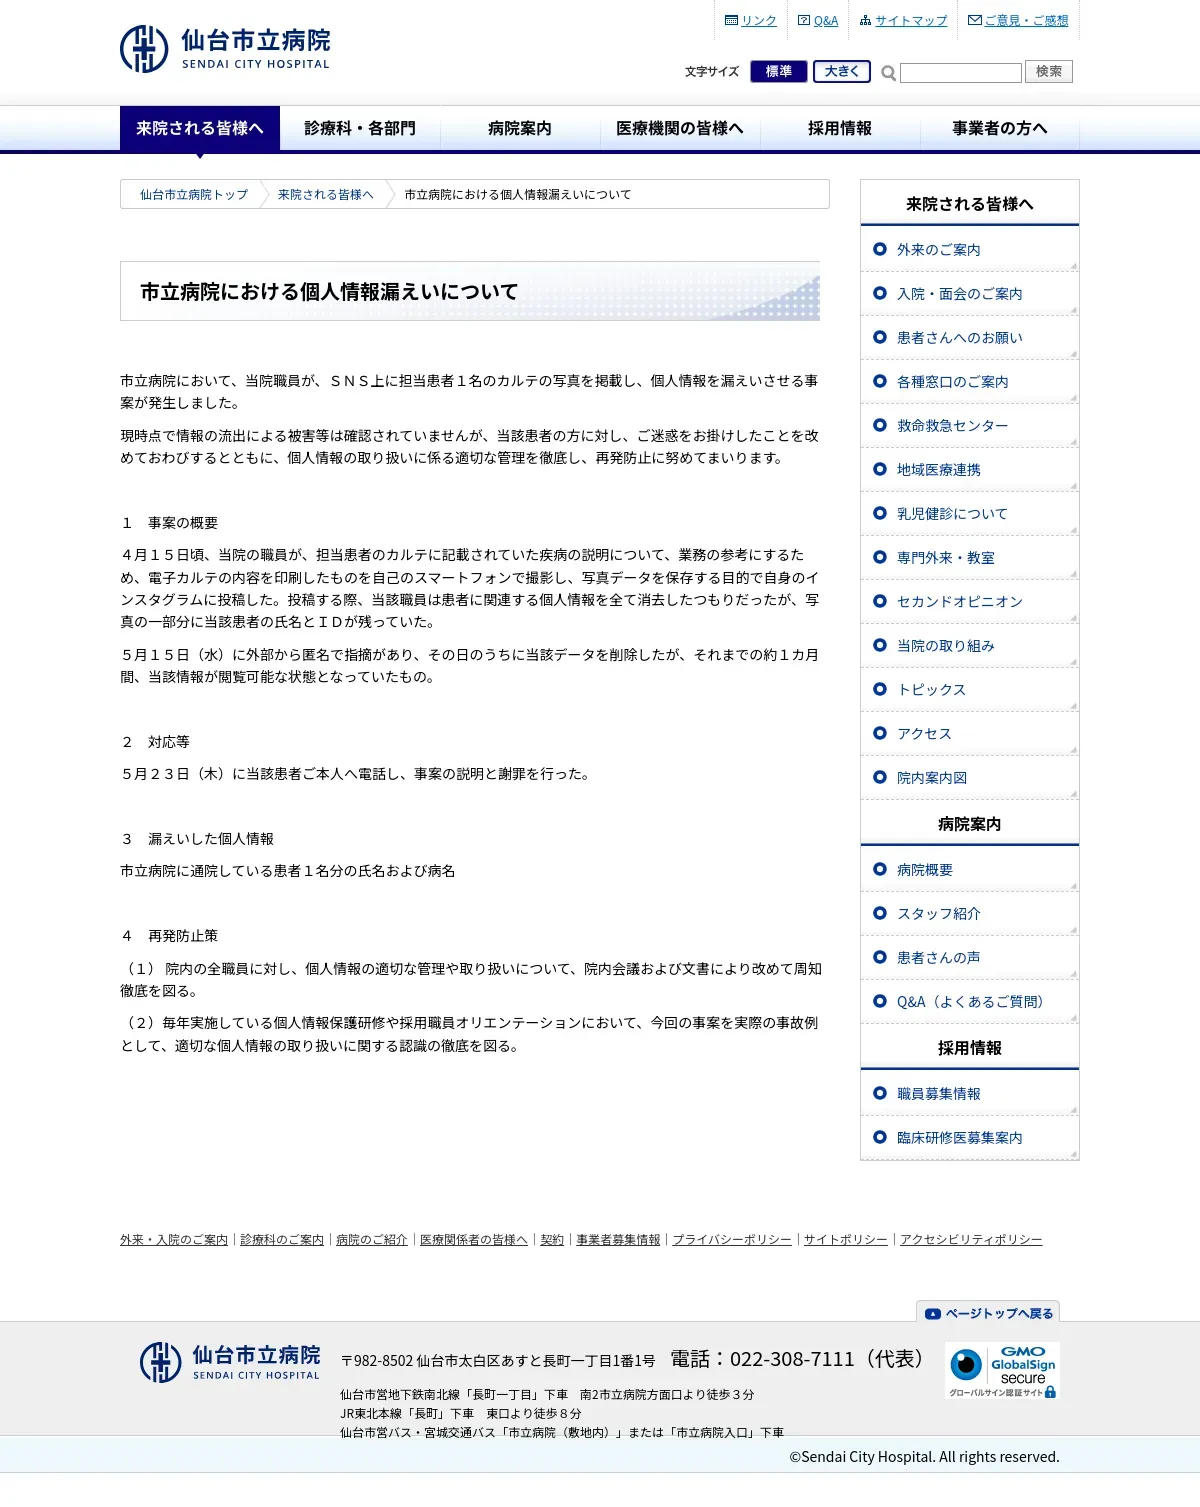This screenshot has height=1507, width=1200.
Task: Click the footer Sendai City Hospital logo
Action: point(230,1362)
